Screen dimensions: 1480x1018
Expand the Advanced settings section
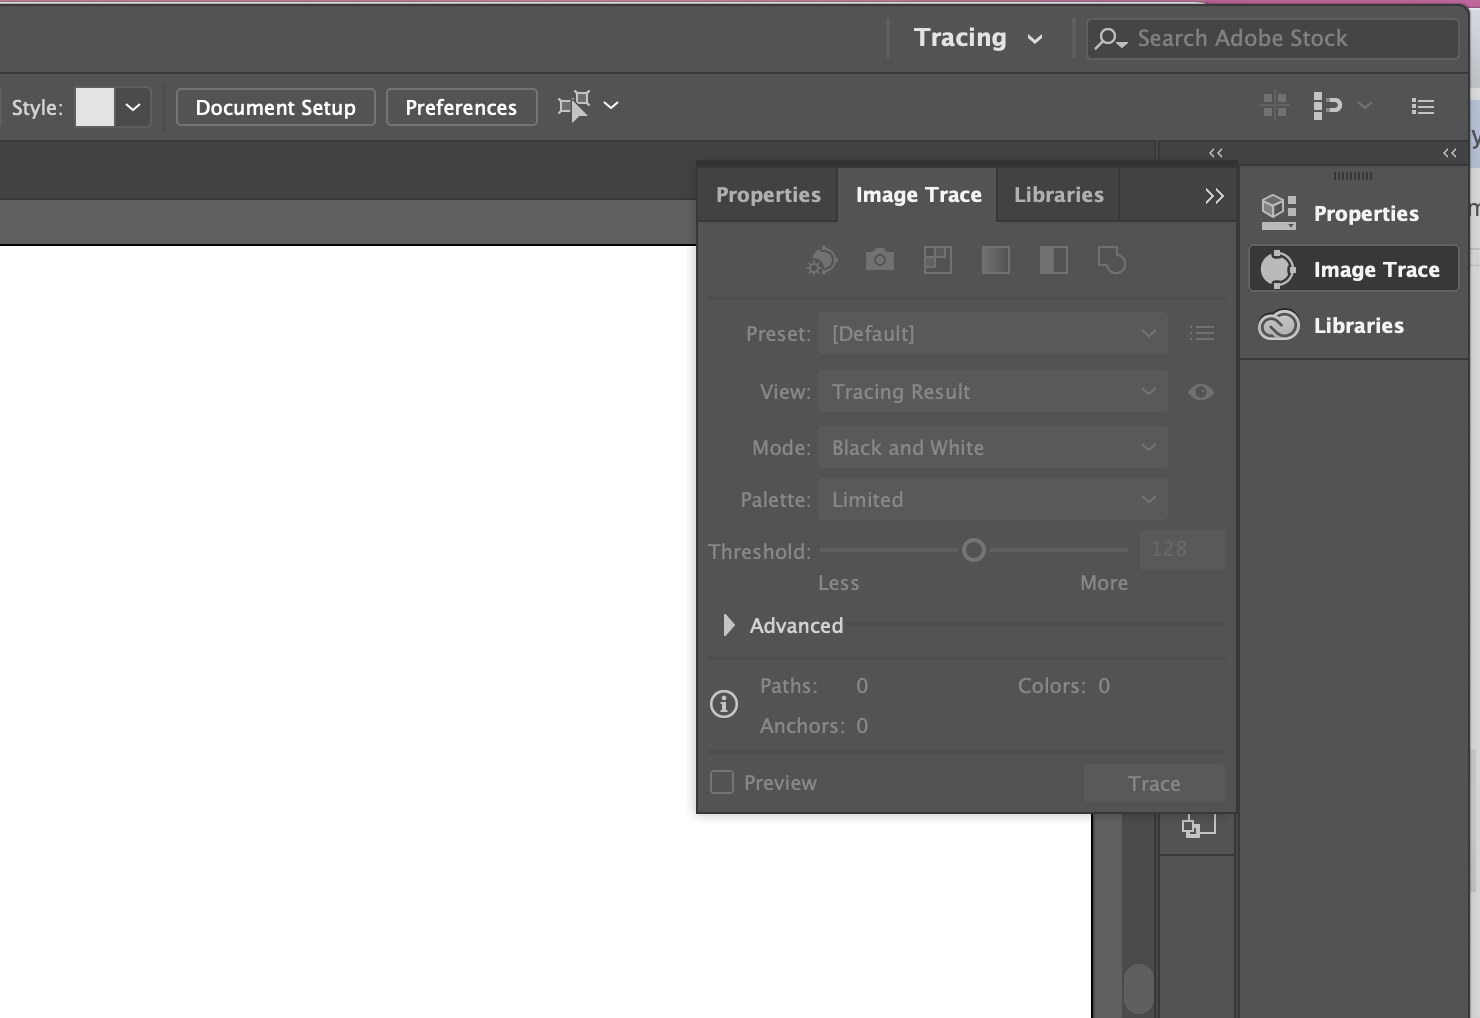pyautogui.click(x=729, y=625)
